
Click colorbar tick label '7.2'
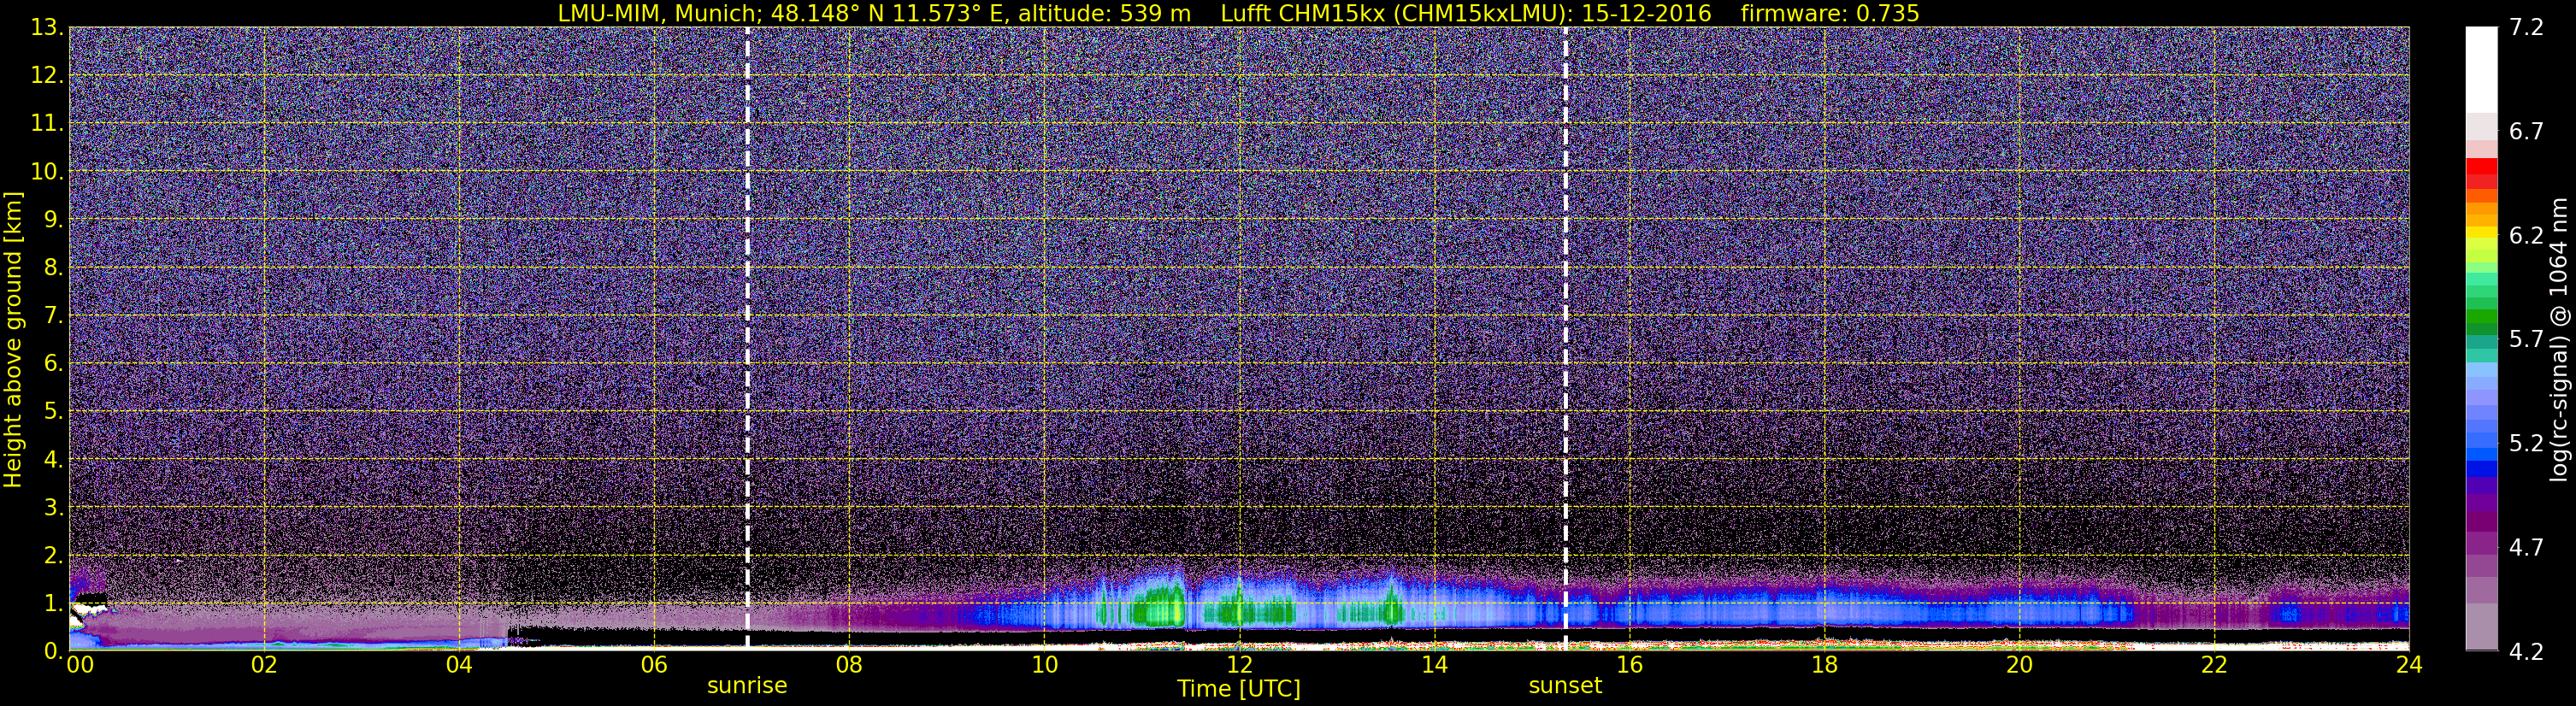[x=2526, y=28]
